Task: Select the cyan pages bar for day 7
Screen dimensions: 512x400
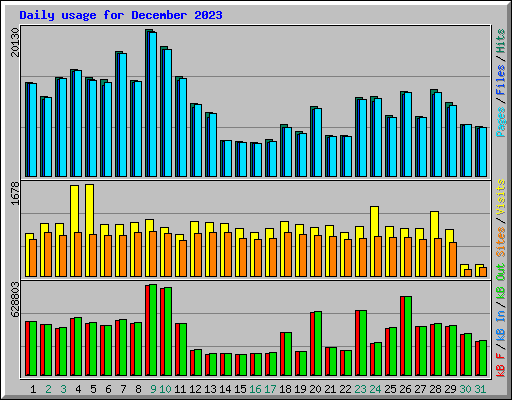Action: pos(123,115)
